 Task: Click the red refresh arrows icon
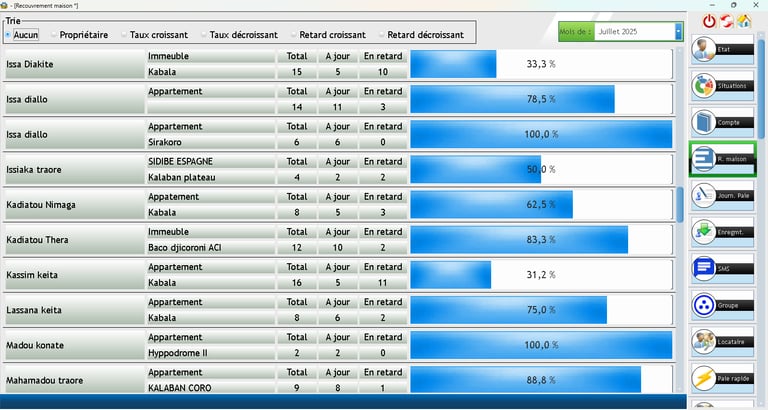click(x=726, y=21)
